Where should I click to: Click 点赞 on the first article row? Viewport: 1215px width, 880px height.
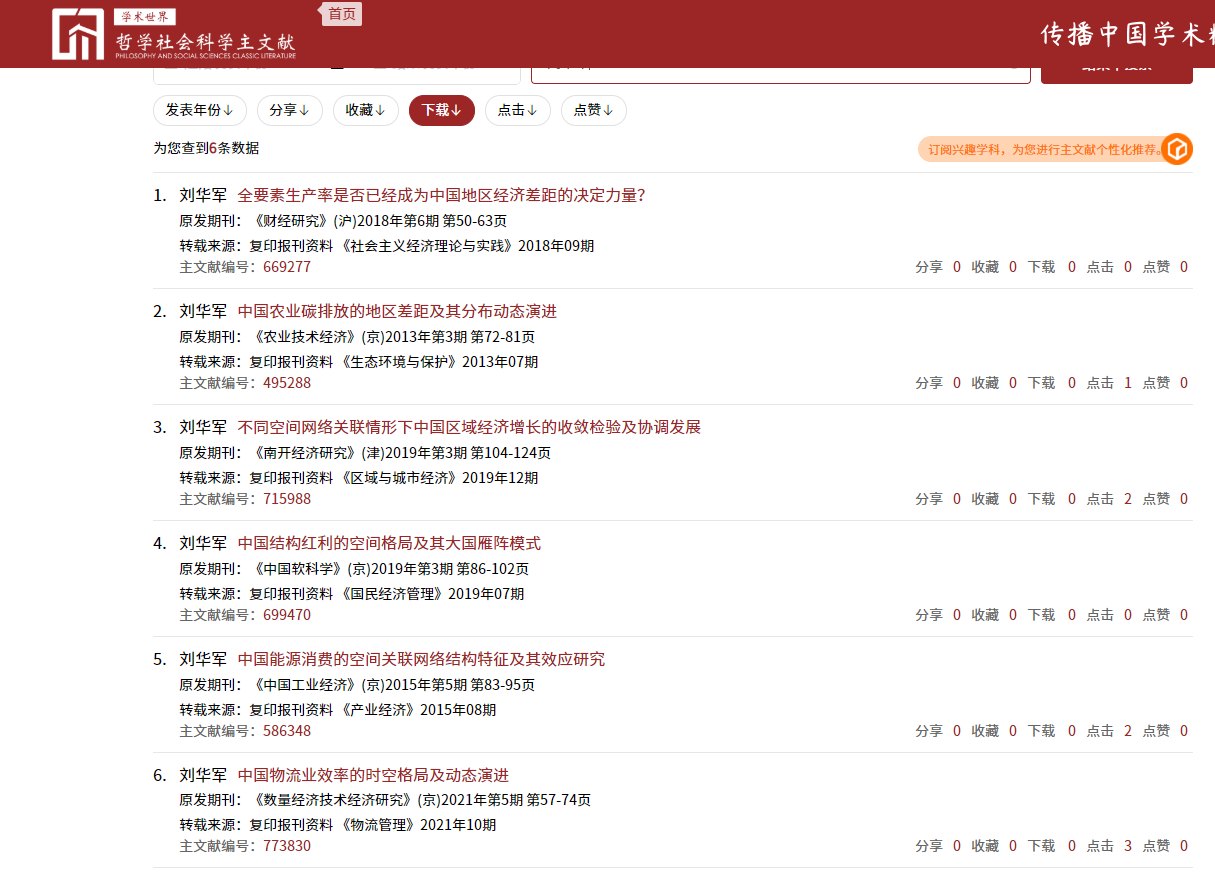1156,267
